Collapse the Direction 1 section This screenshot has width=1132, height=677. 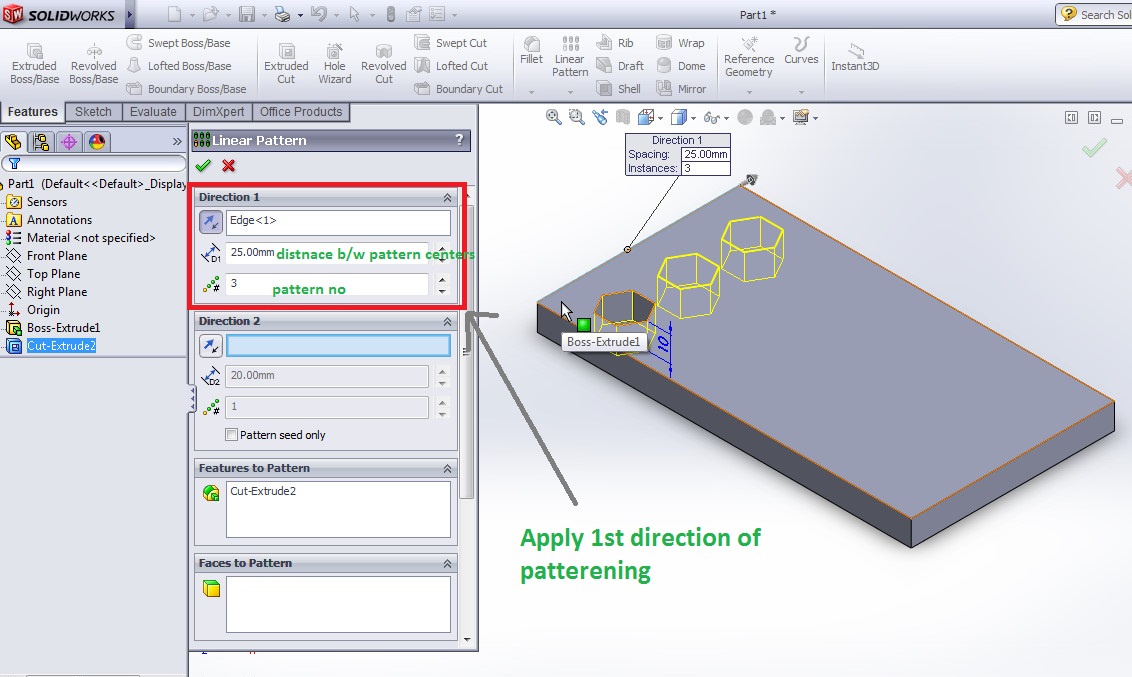point(449,197)
